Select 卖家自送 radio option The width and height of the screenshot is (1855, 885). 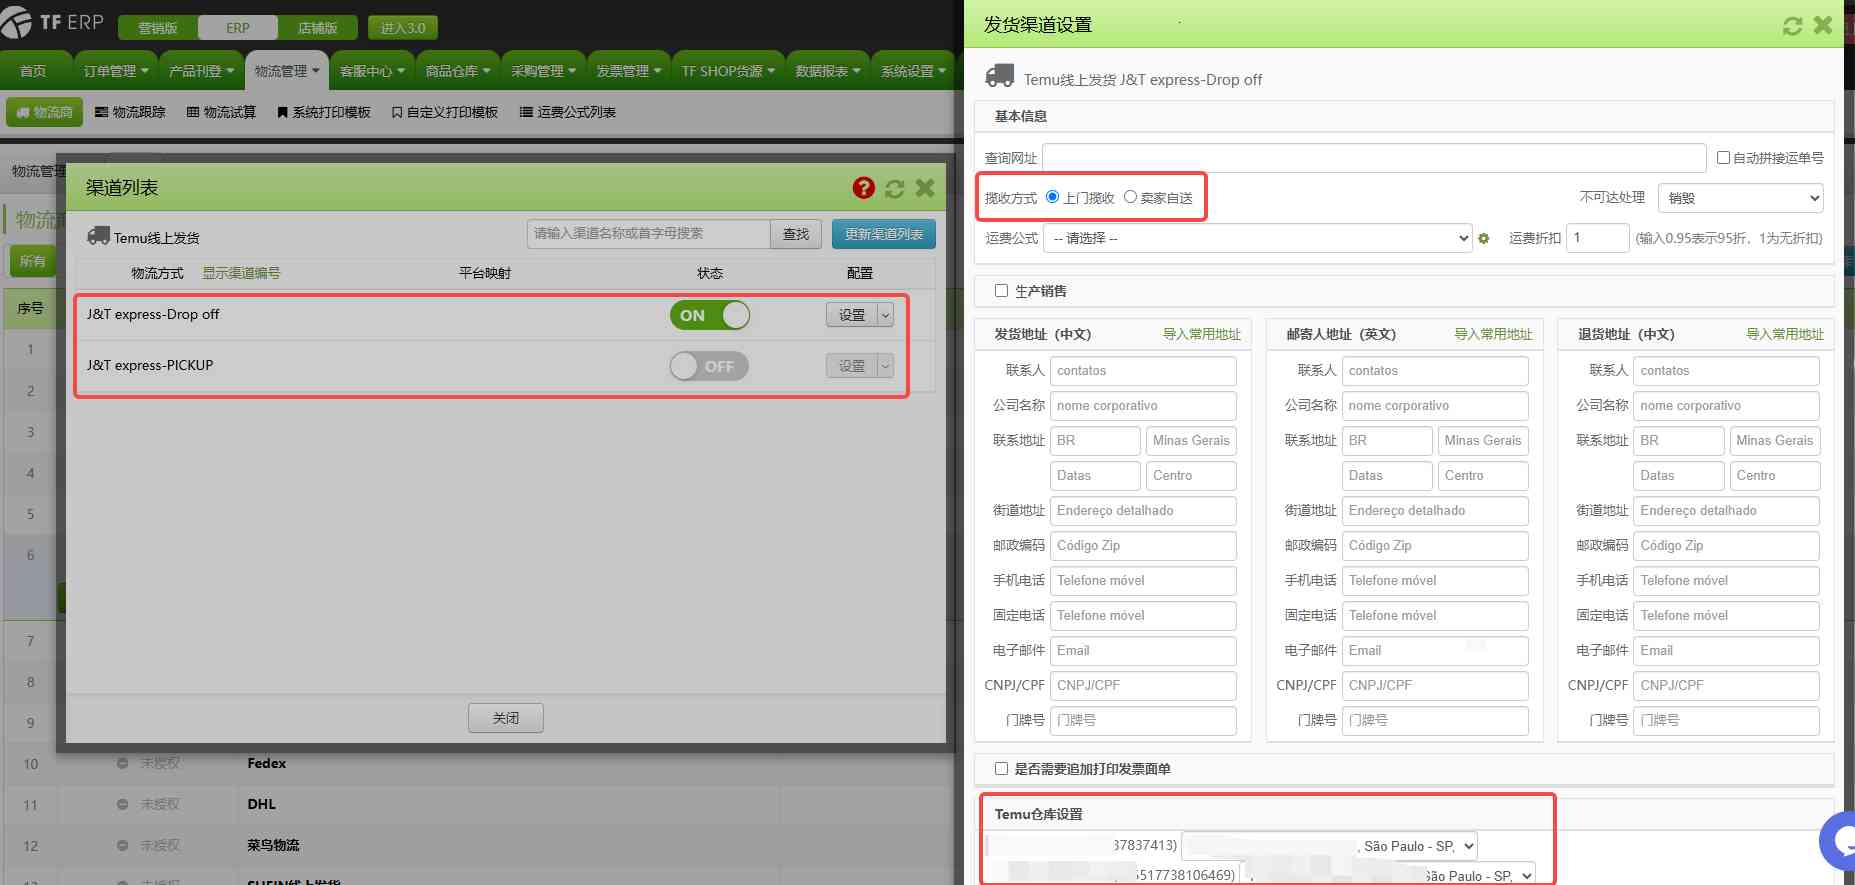point(1130,197)
